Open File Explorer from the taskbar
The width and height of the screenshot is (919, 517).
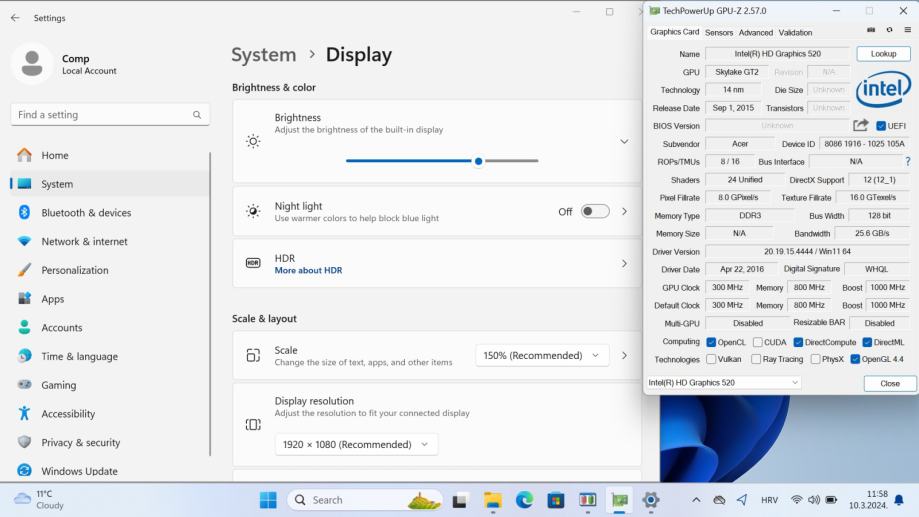tap(492, 500)
